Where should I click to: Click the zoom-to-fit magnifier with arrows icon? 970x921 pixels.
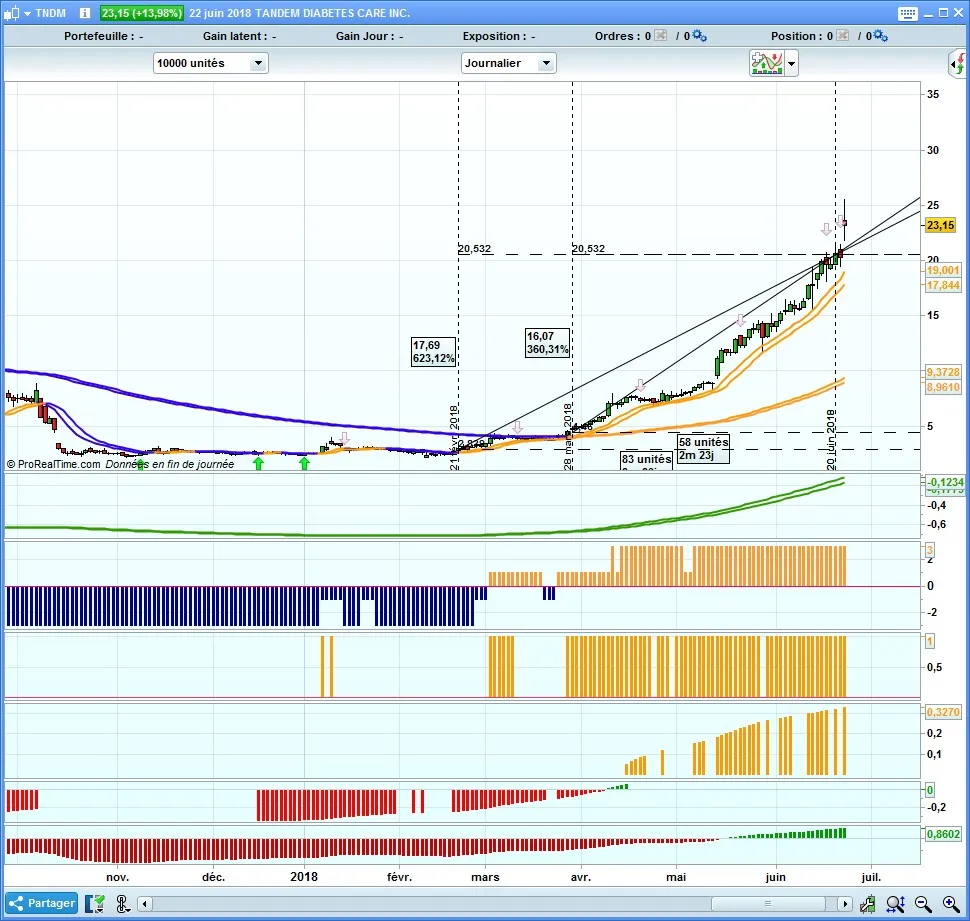click(895, 904)
